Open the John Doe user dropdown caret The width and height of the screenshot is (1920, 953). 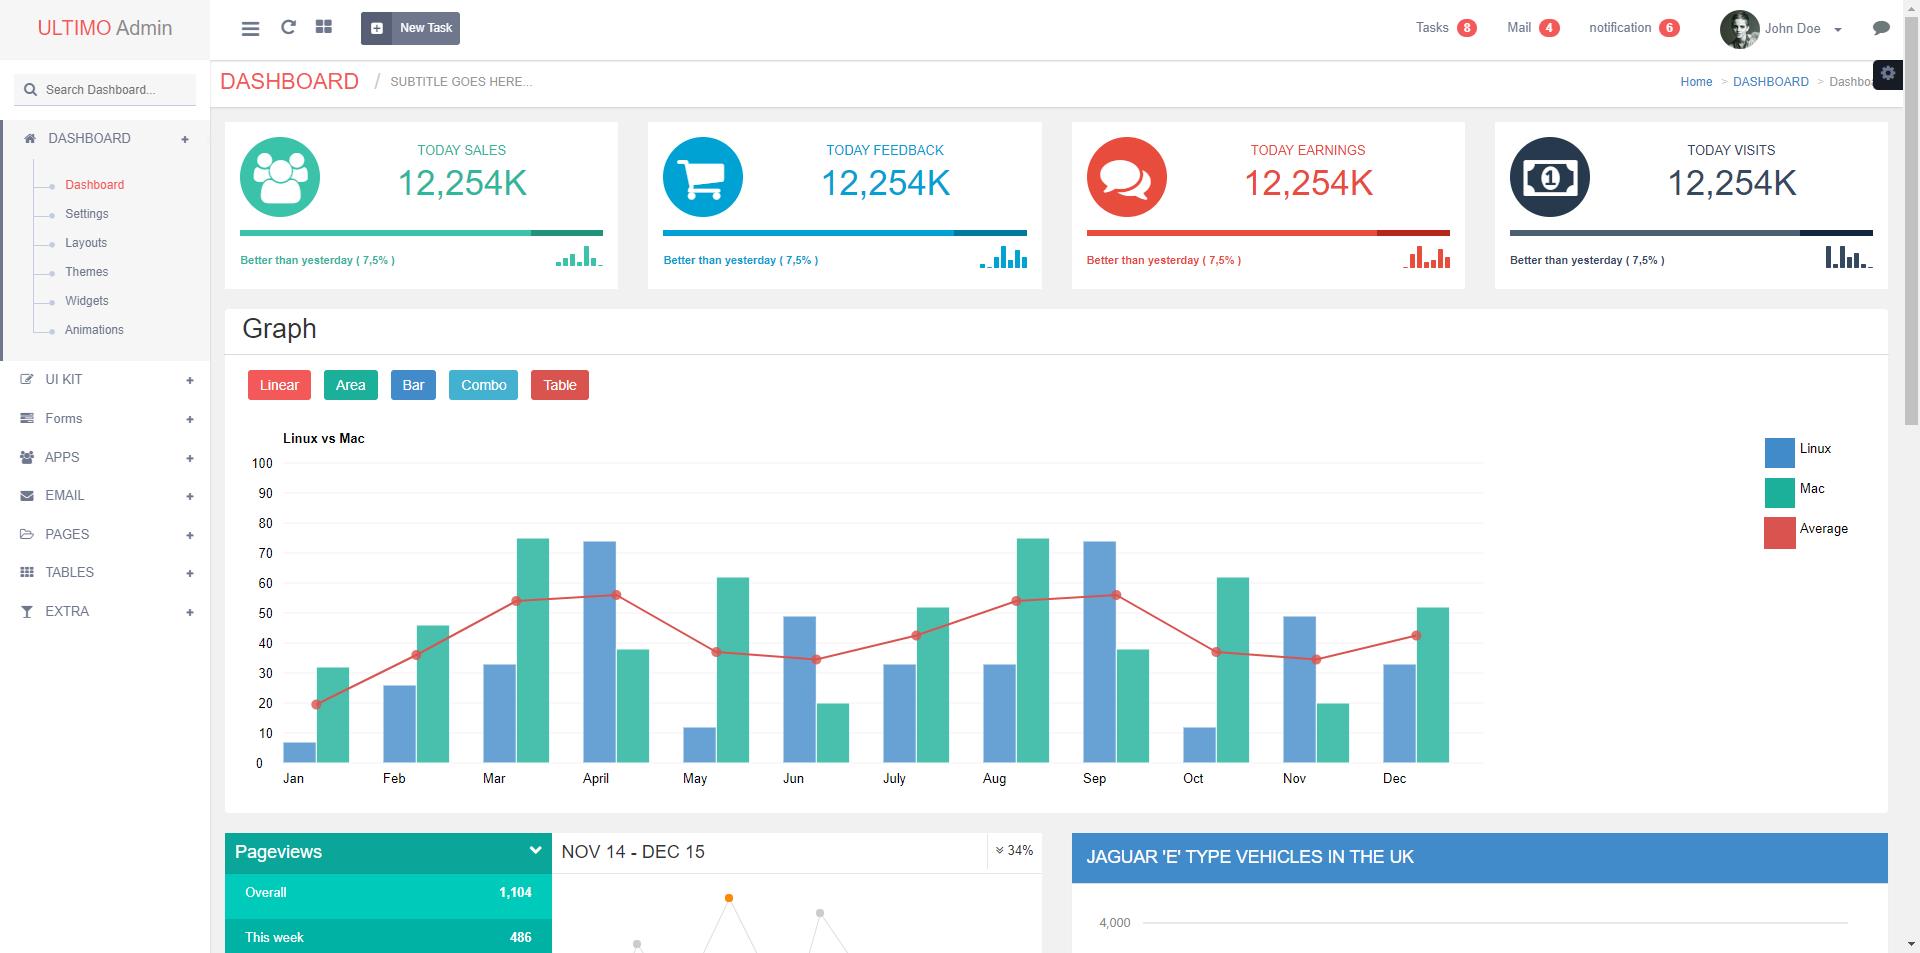click(1838, 30)
